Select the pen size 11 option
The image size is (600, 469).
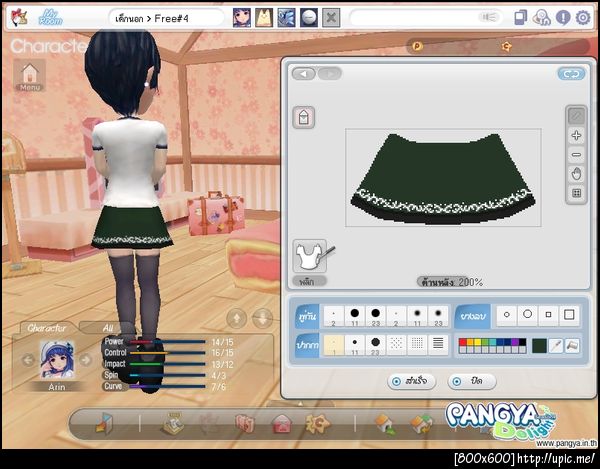[x=355, y=345]
